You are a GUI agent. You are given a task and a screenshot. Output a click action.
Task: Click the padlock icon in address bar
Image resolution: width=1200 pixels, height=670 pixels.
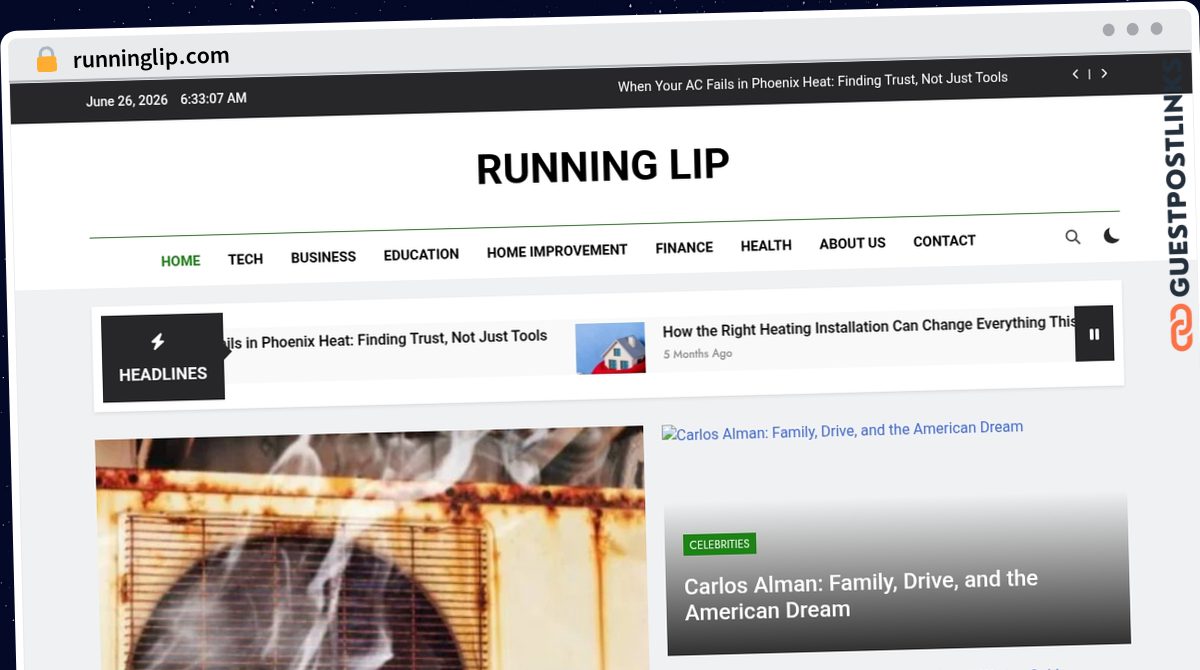(46, 60)
